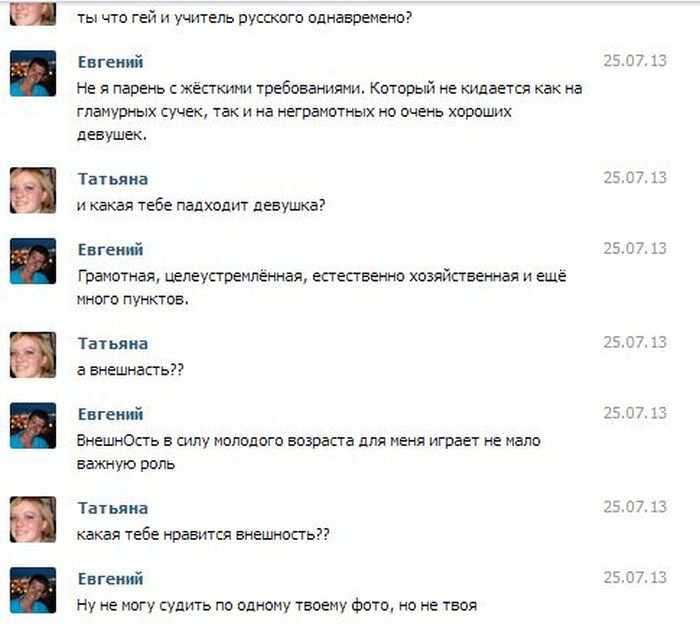Open Евгений's avatar beside 'Грамотная, целеустремлённая' message

[x=33, y=261]
